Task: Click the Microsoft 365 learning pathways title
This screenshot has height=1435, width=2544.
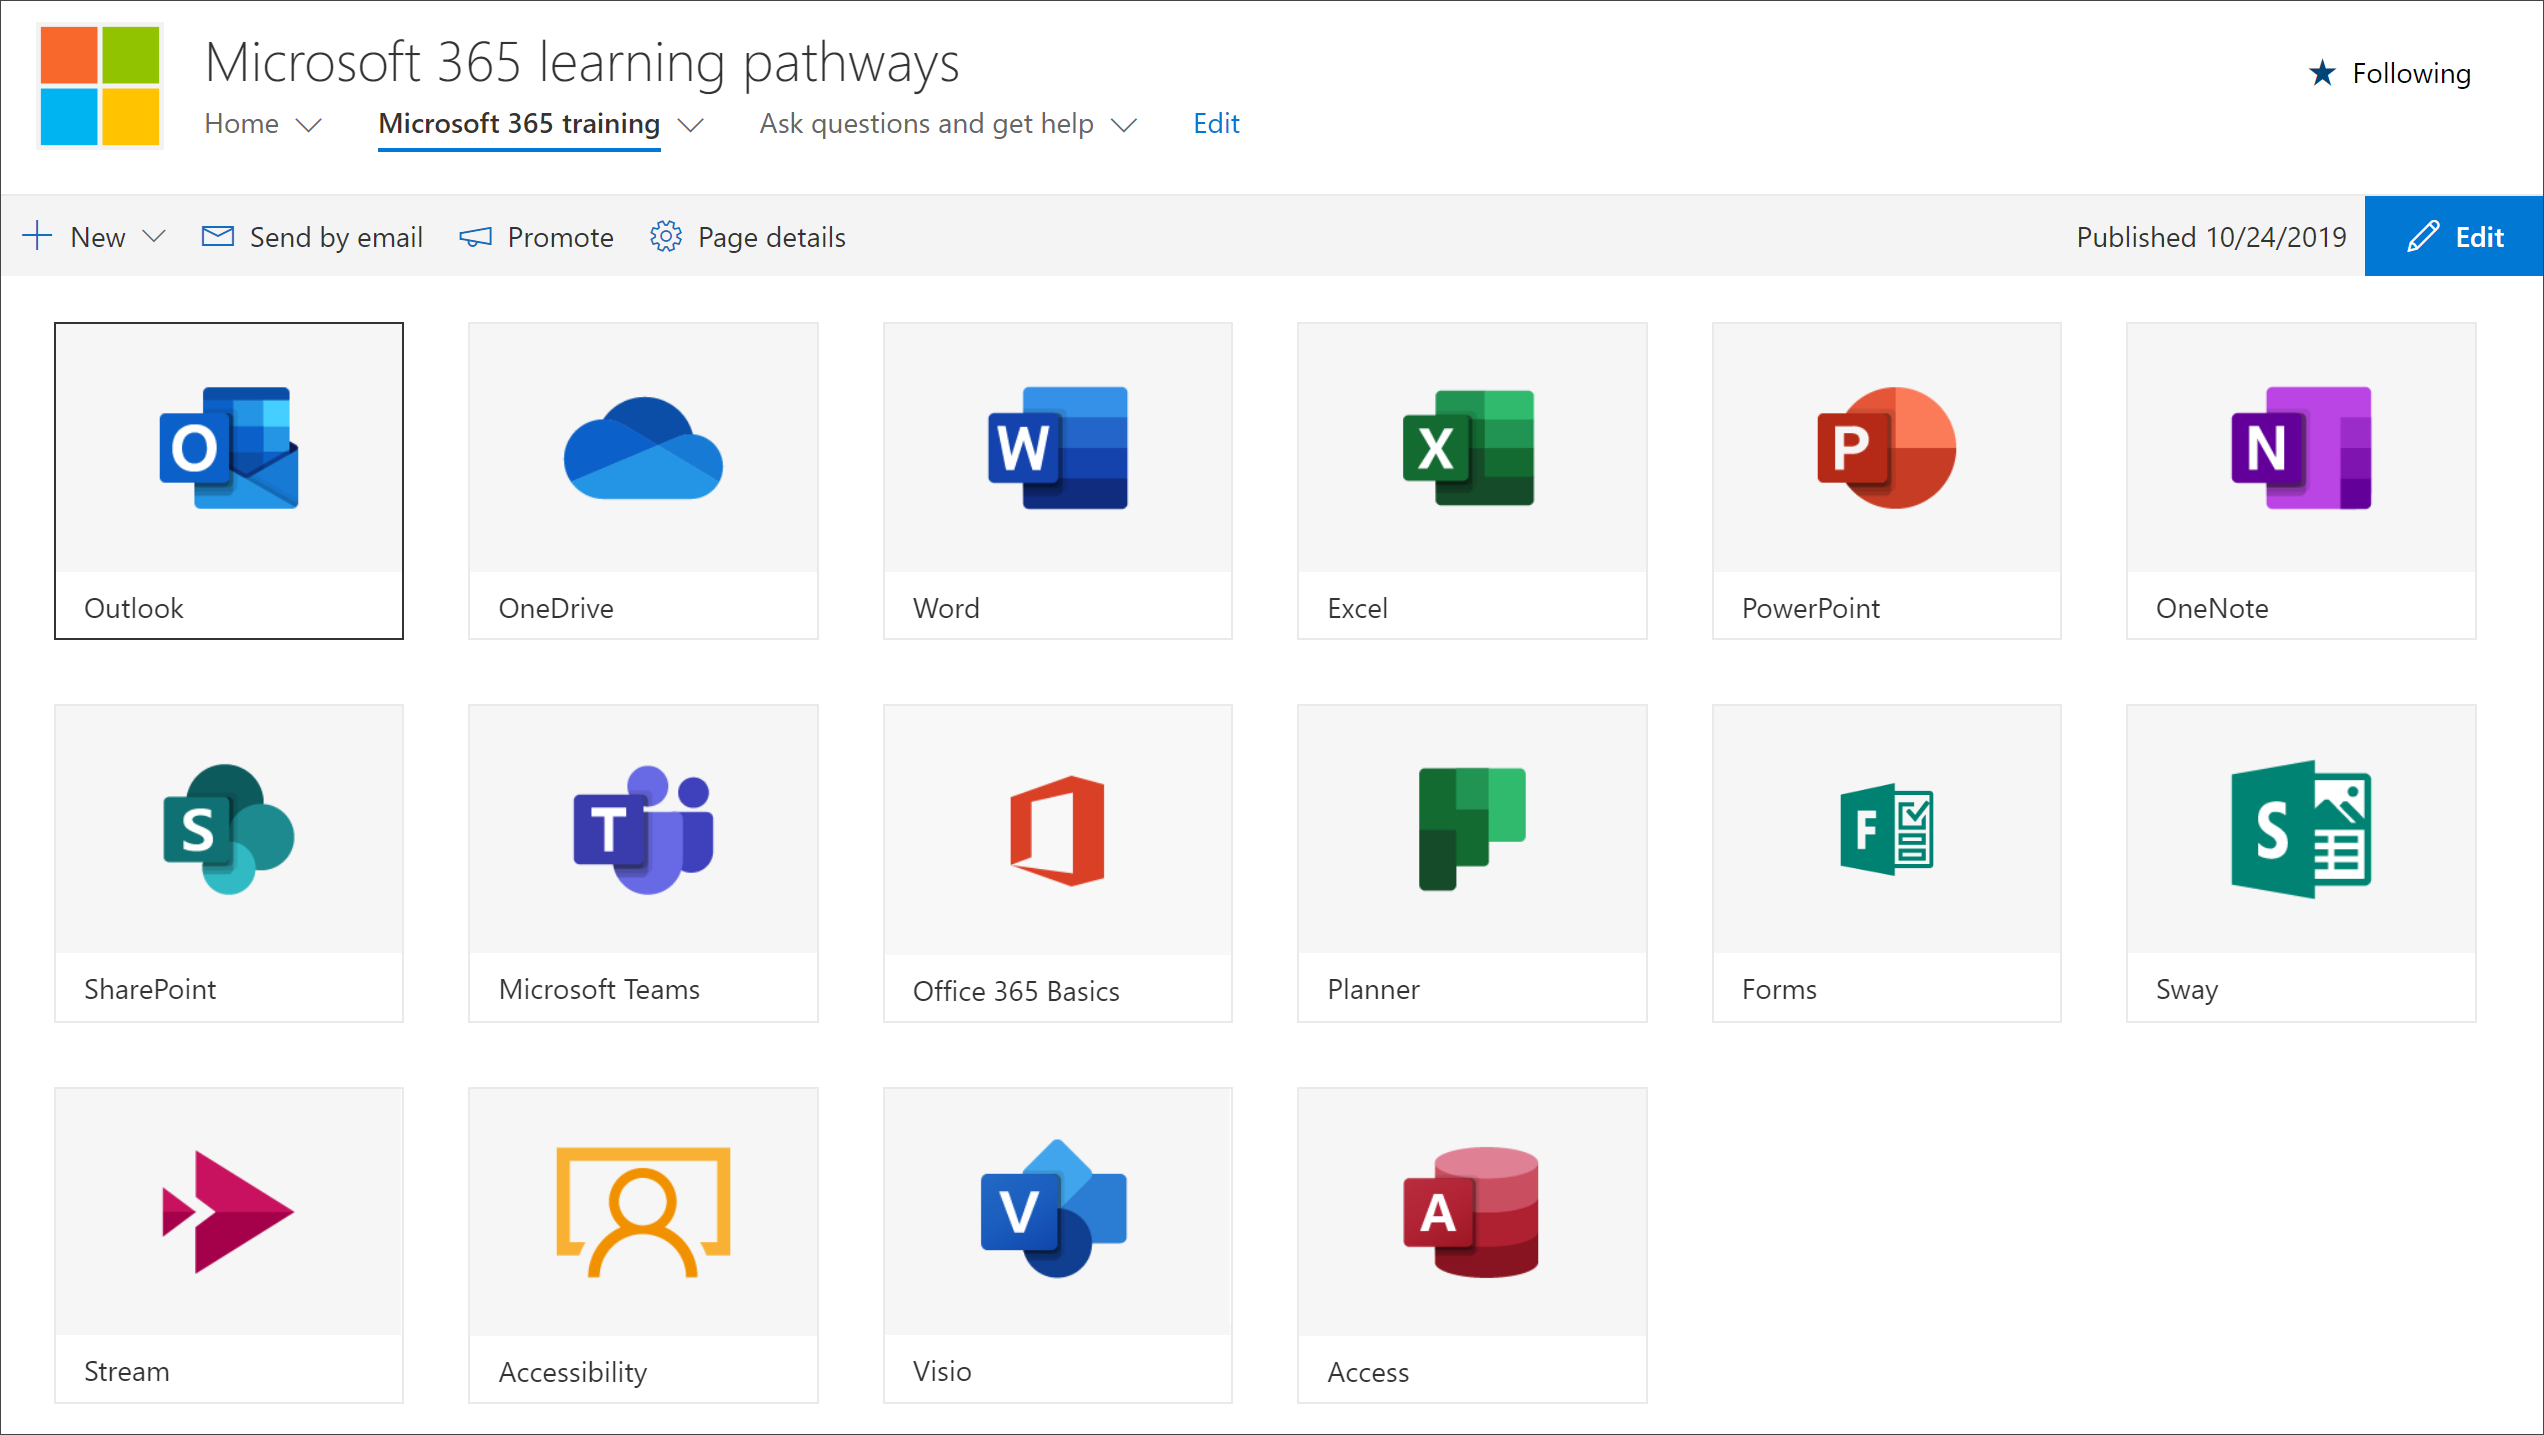Action: (582, 62)
